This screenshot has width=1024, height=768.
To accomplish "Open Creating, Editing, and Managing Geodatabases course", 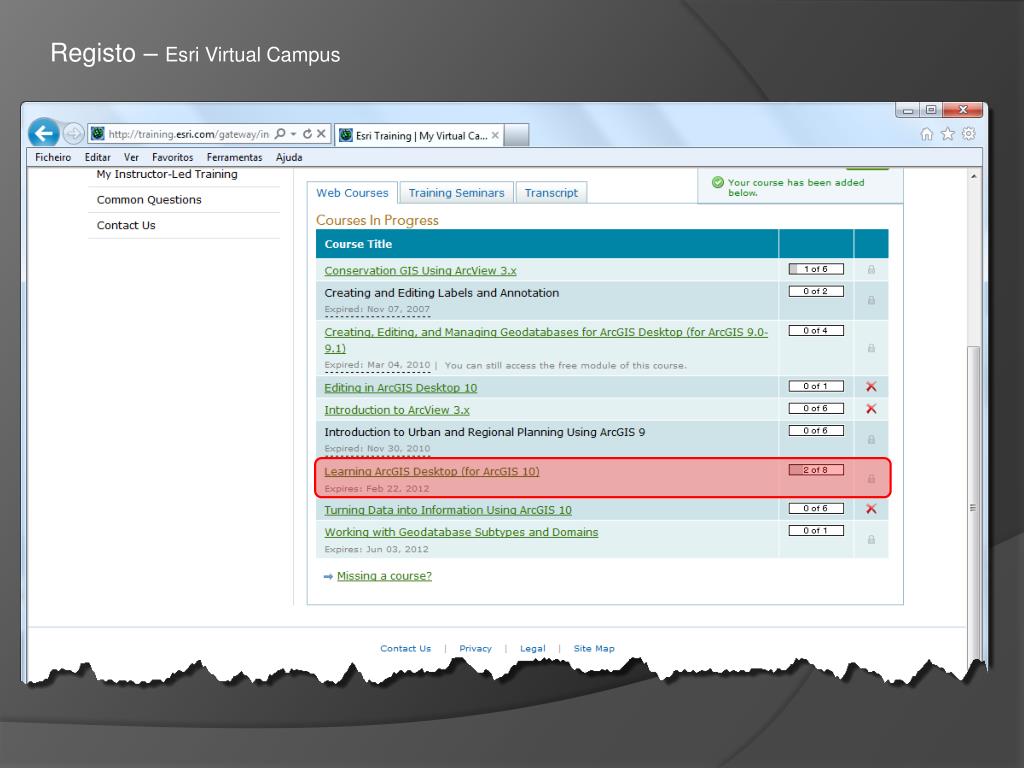I will coord(546,340).
